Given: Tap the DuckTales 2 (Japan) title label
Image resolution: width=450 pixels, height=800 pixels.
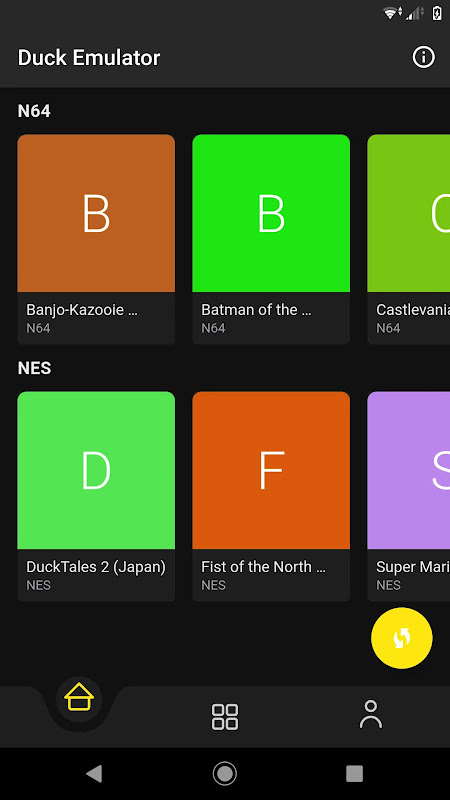Looking at the screenshot, I should [96, 567].
